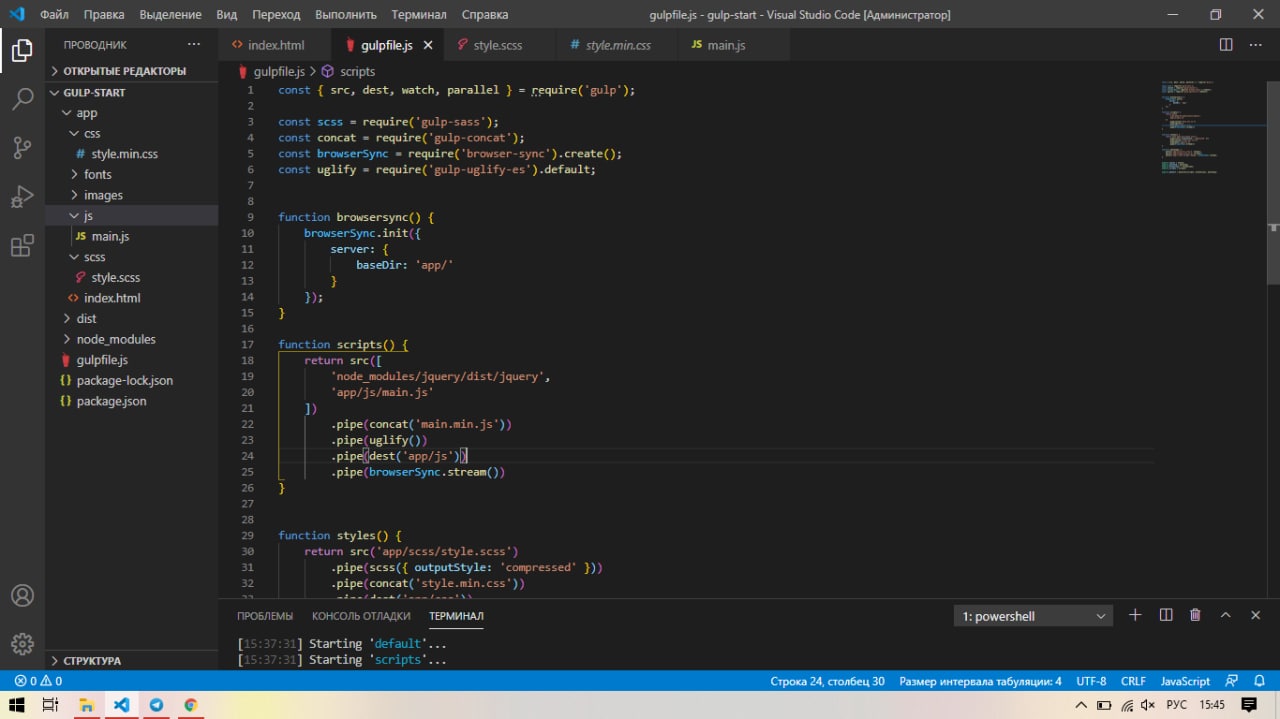Click CRLF line ending selector
1280x719 pixels.
click(1133, 681)
